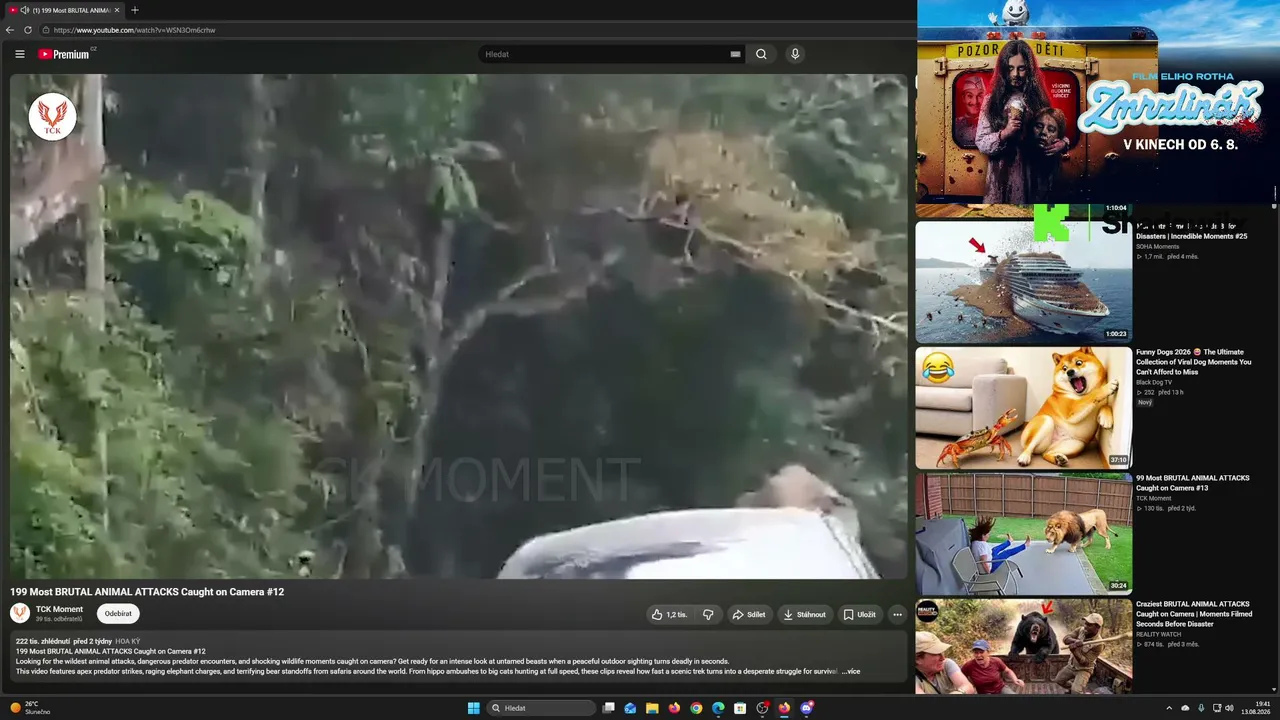Open the clock showing 19:41
The image size is (1280, 720).
click(1255, 708)
